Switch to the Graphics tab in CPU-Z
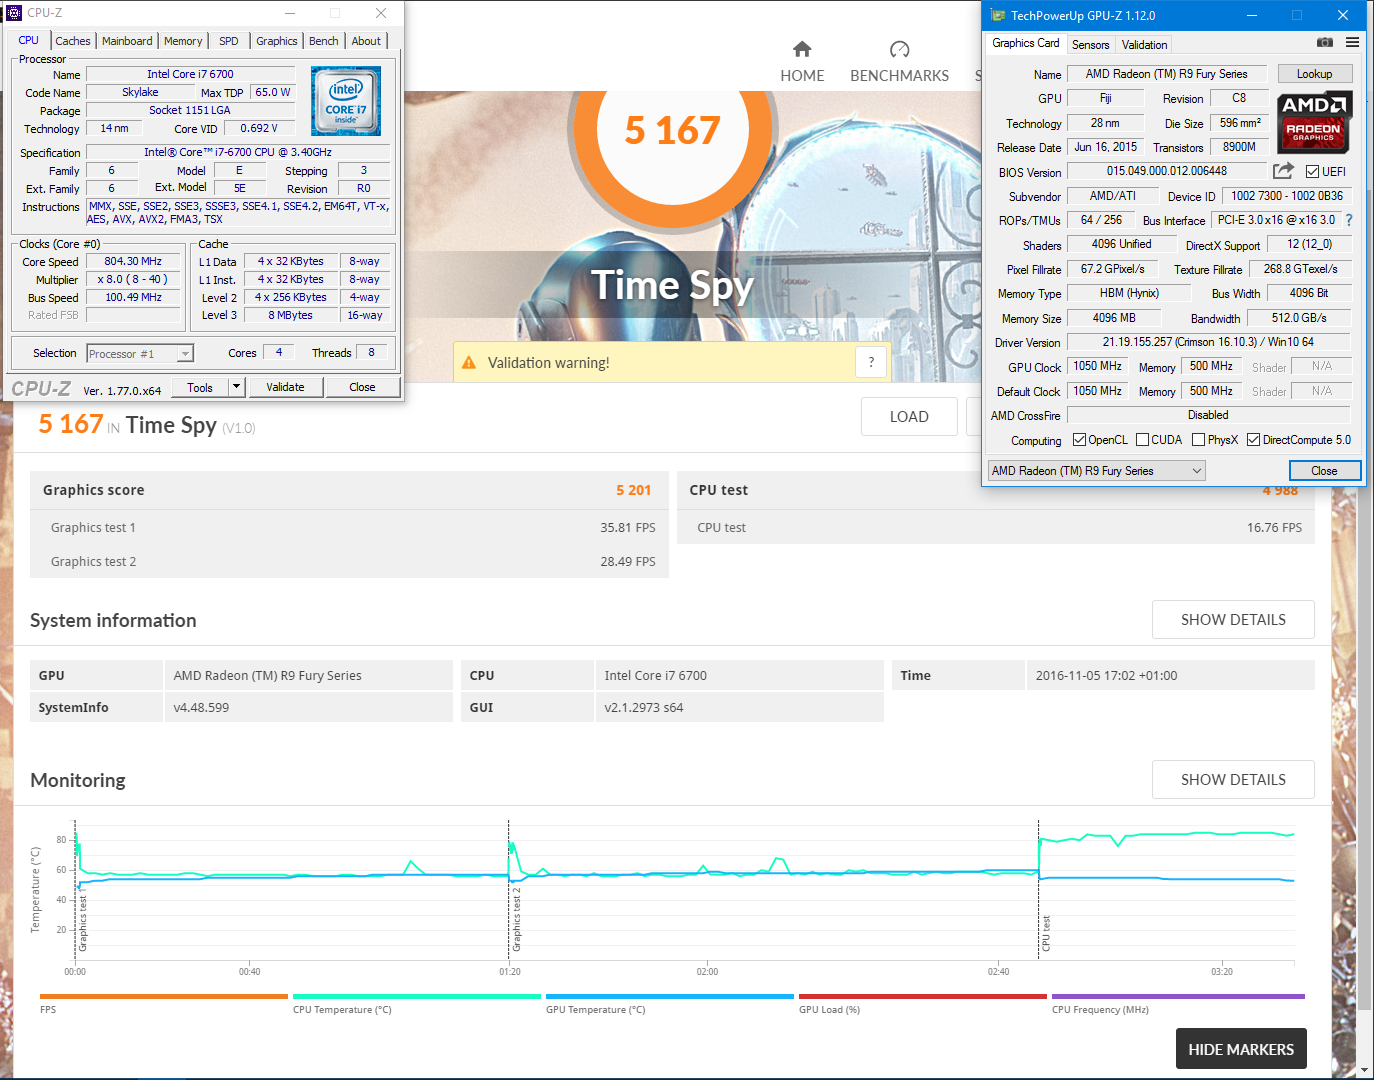This screenshot has height=1080, width=1374. [x=277, y=41]
